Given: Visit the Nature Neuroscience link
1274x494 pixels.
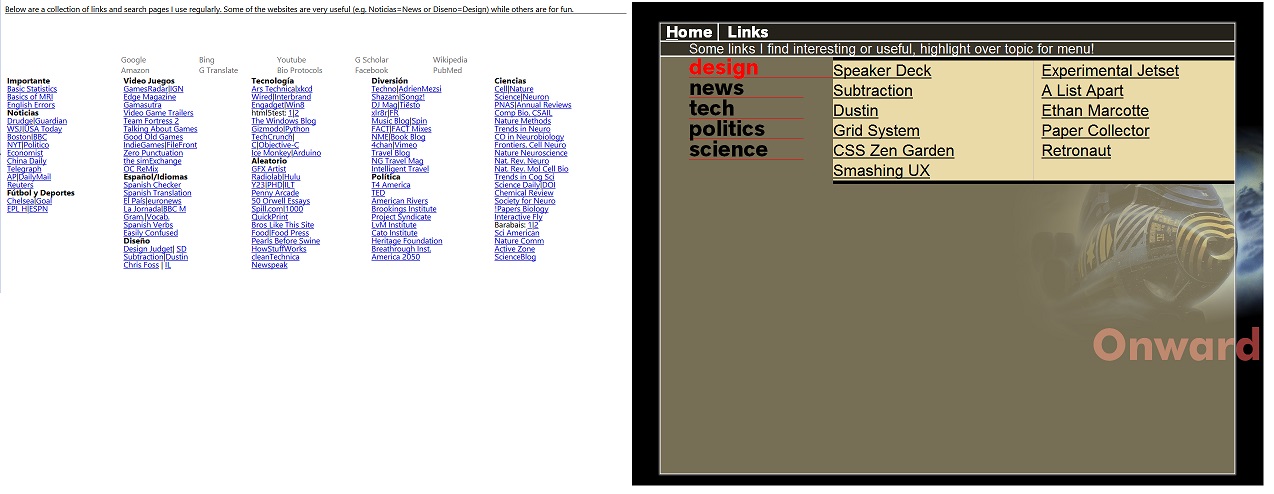Looking at the screenshot, I should click(531, 153).
